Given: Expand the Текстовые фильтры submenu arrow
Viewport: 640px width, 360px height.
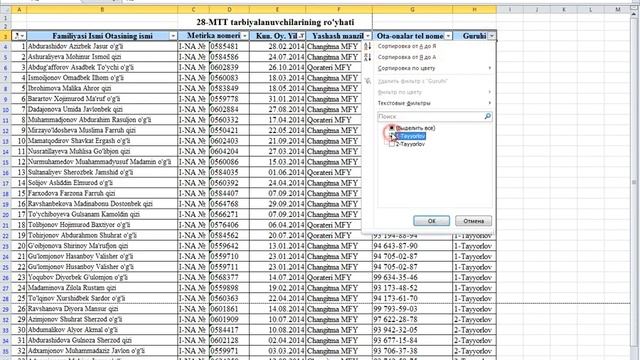Looking at the screenshot, I should click(490, 103).
